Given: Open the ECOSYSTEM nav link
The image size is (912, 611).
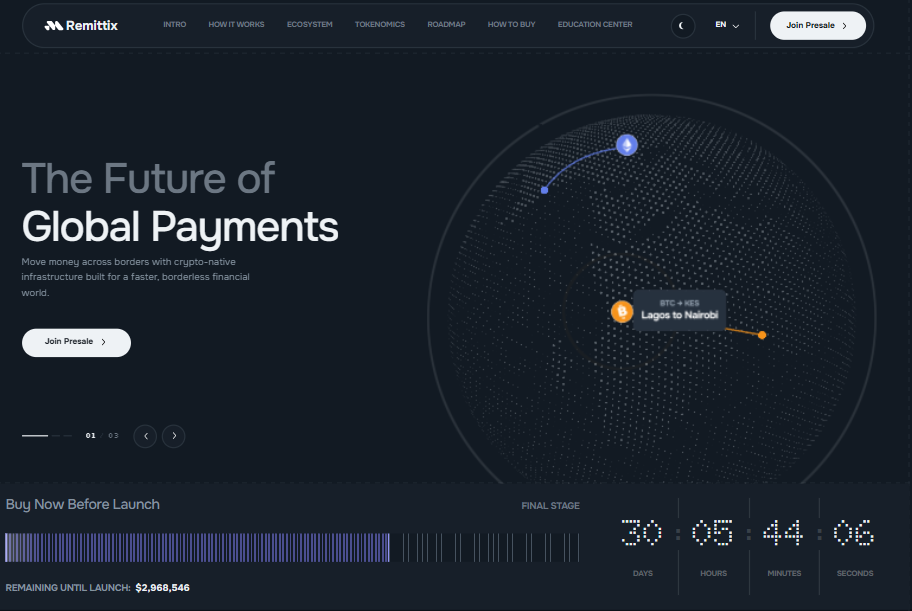Looking at the screenshot, I should point(309,24).
